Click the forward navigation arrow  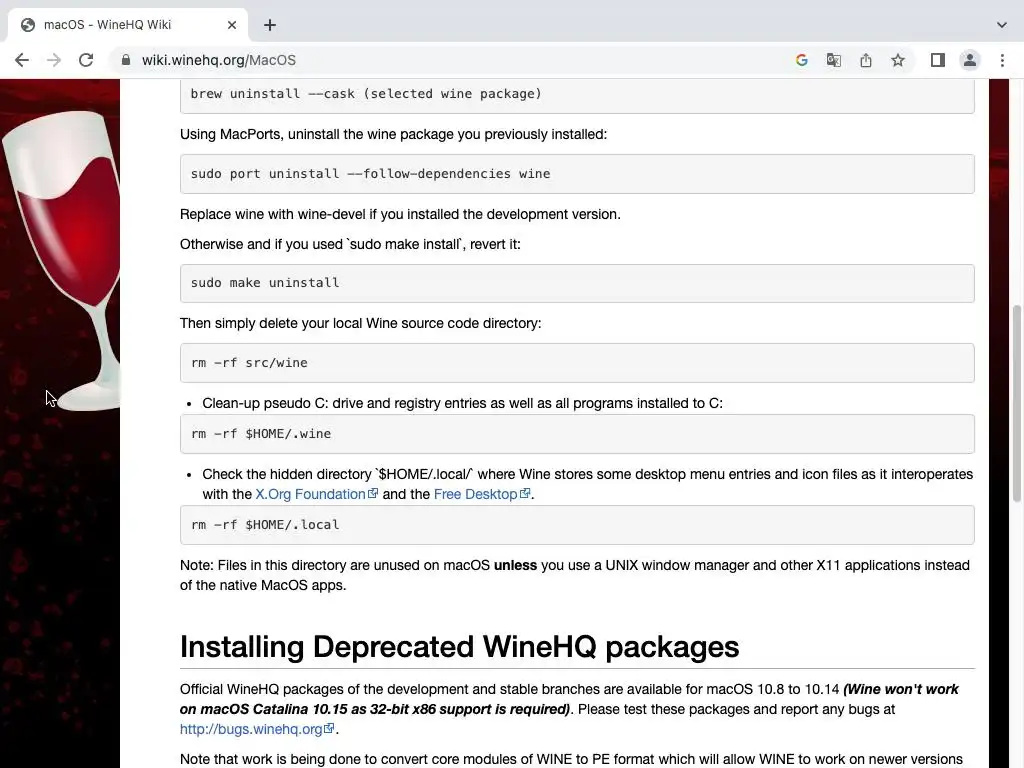[54, 60]
